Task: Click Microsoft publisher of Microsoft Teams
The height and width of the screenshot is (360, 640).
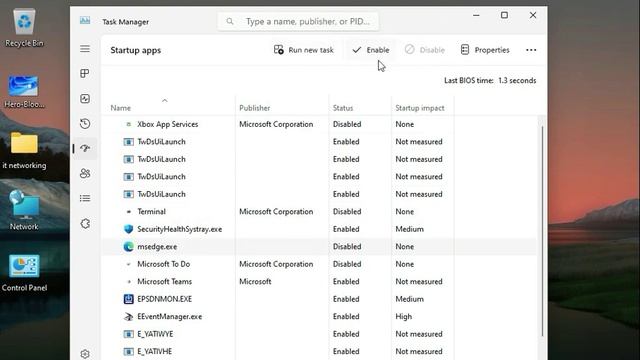Action: tap(255, 282)
